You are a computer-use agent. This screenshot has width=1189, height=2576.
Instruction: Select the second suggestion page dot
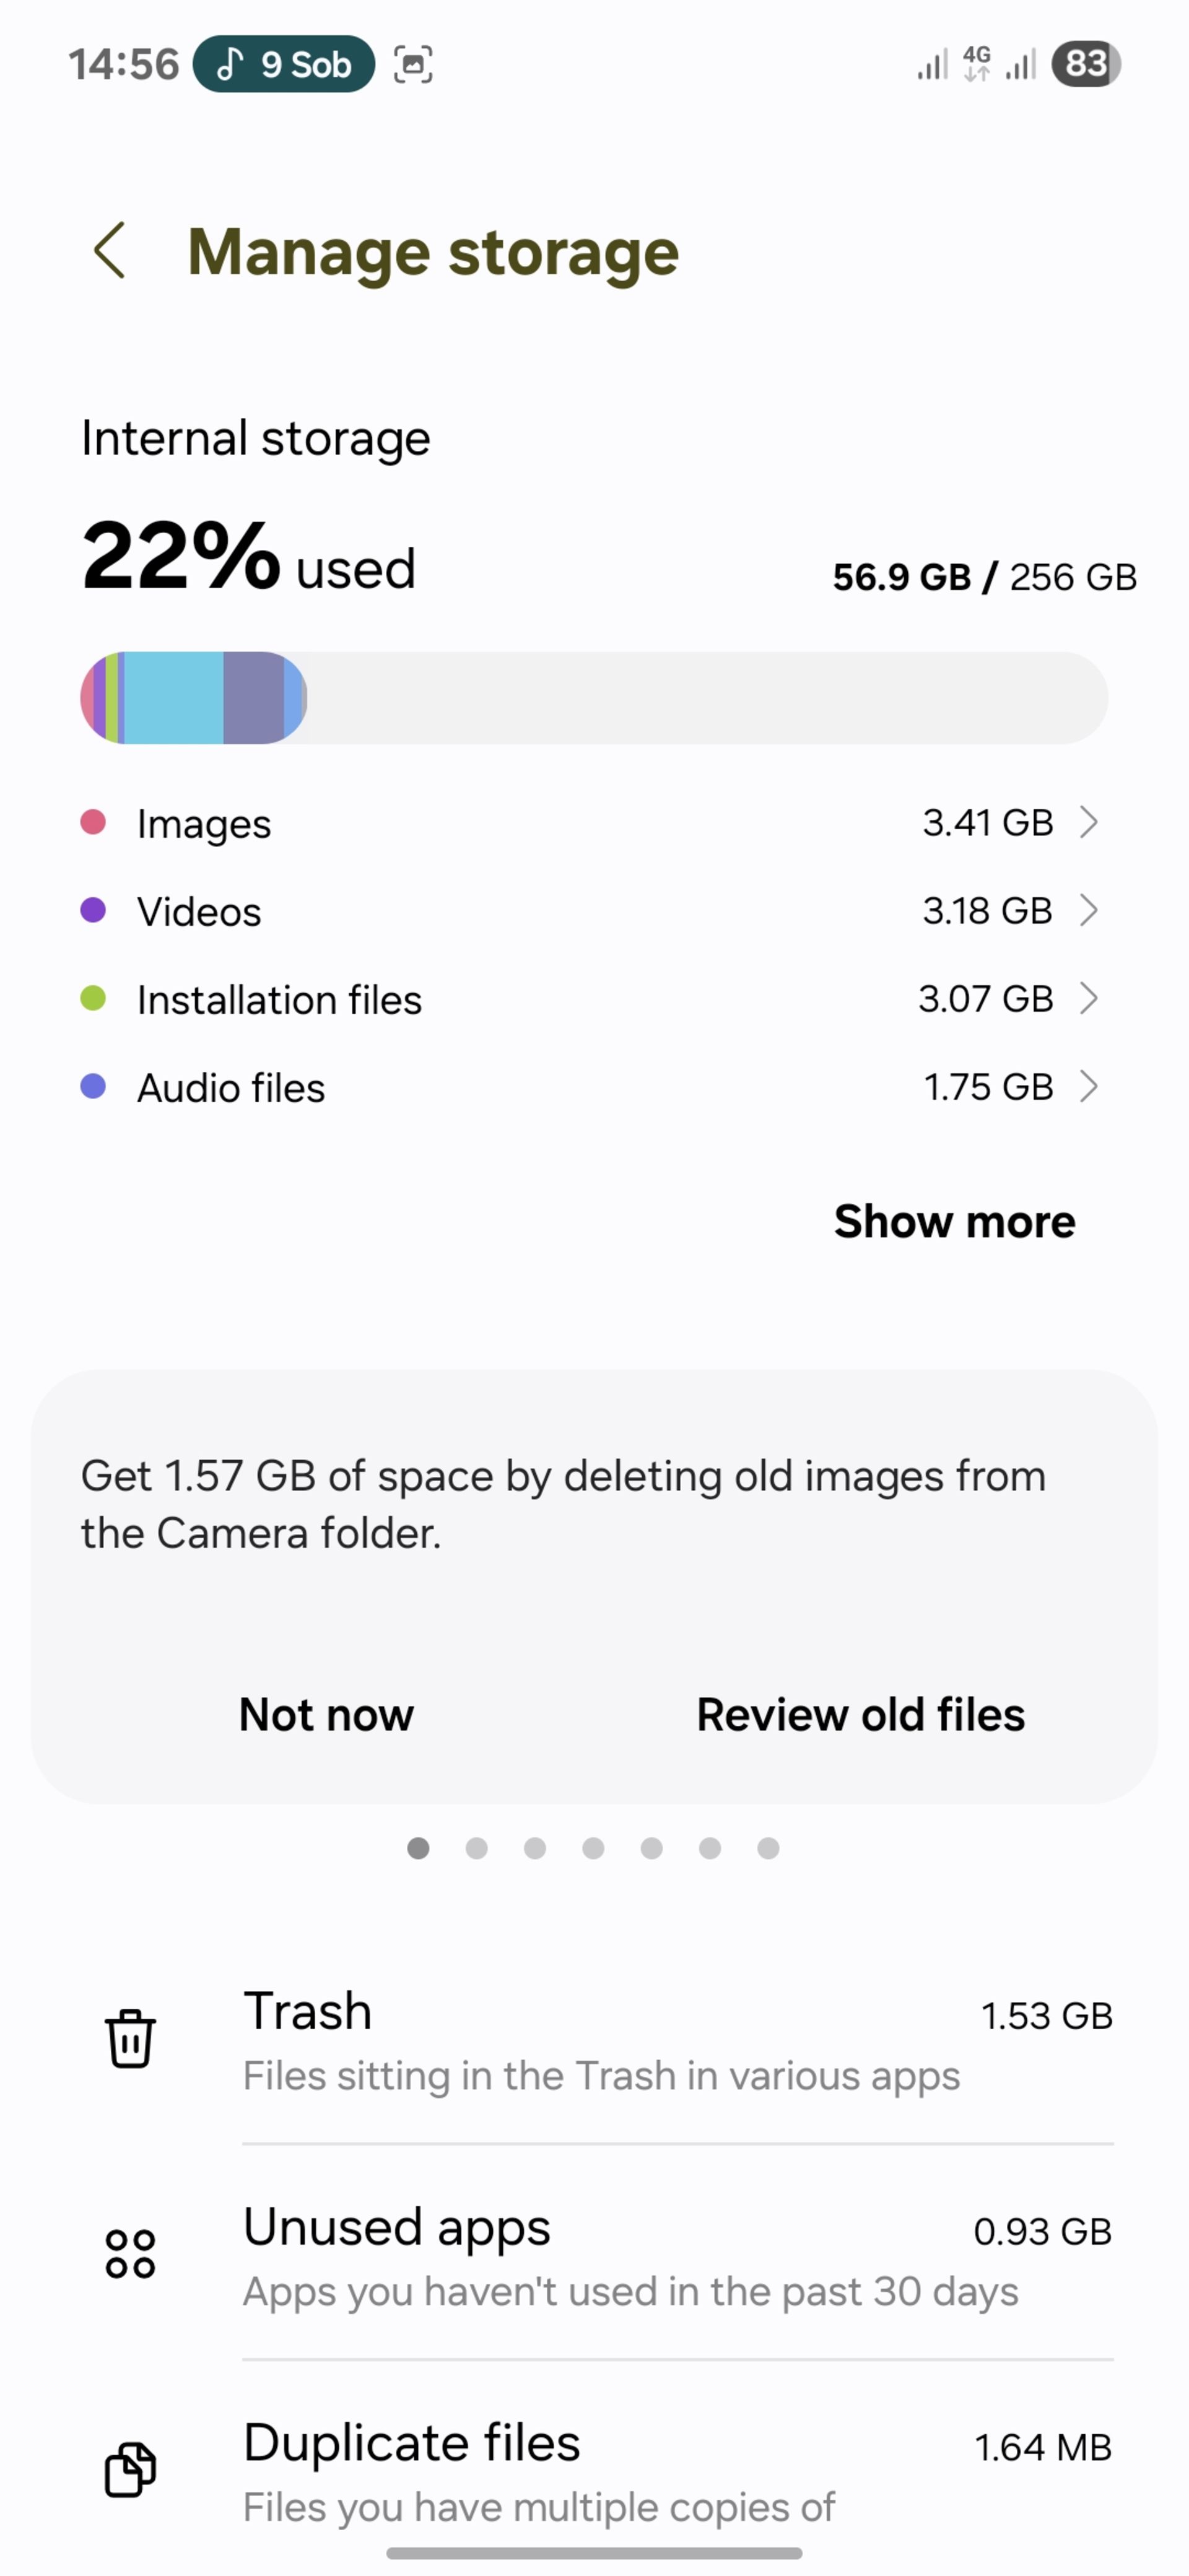(477, 1848)
